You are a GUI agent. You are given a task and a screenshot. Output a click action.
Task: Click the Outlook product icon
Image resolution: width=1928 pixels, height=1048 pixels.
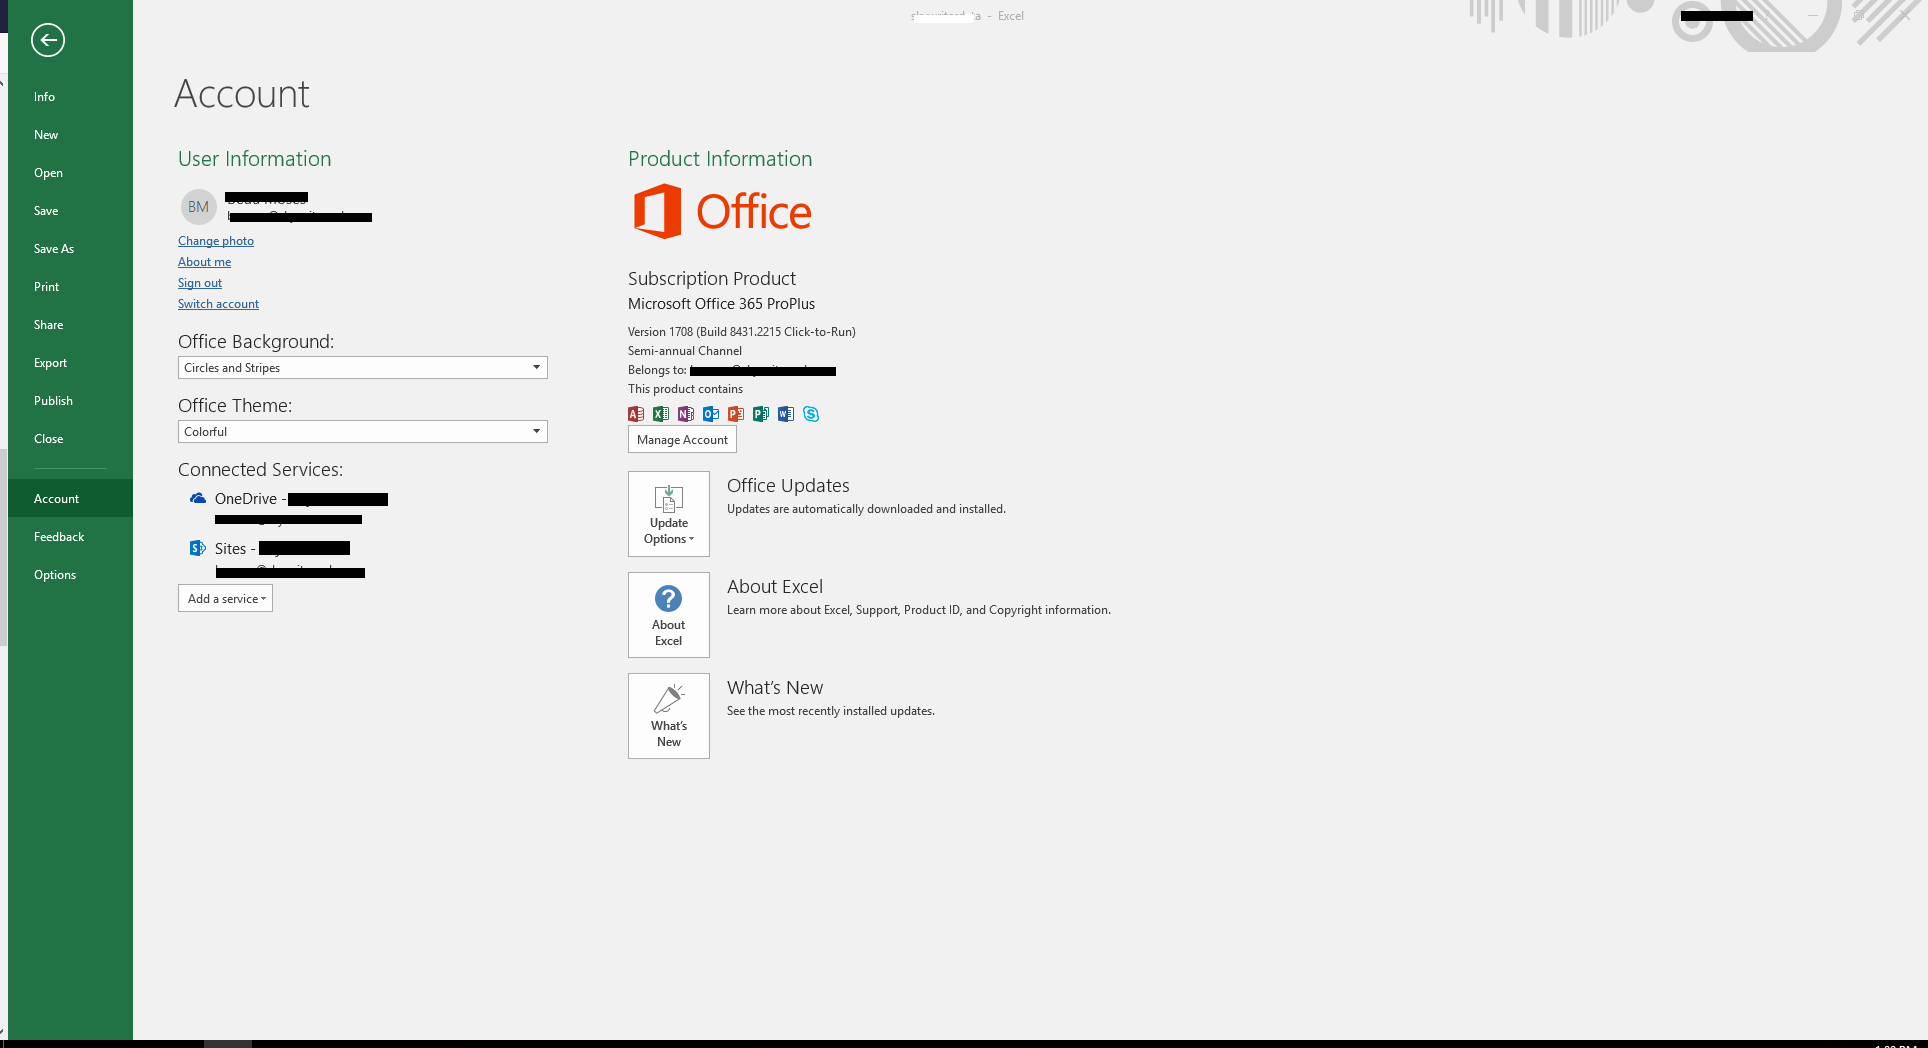pos(711,414)
